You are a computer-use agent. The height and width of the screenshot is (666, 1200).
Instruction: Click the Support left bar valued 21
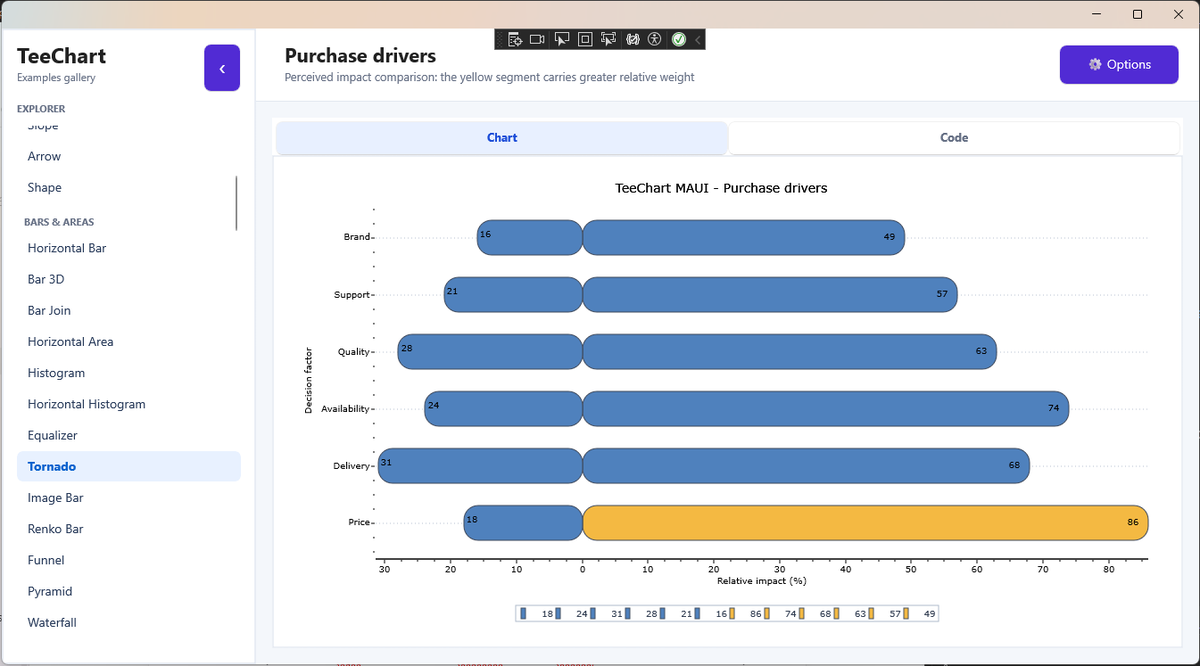click(513, 294)
